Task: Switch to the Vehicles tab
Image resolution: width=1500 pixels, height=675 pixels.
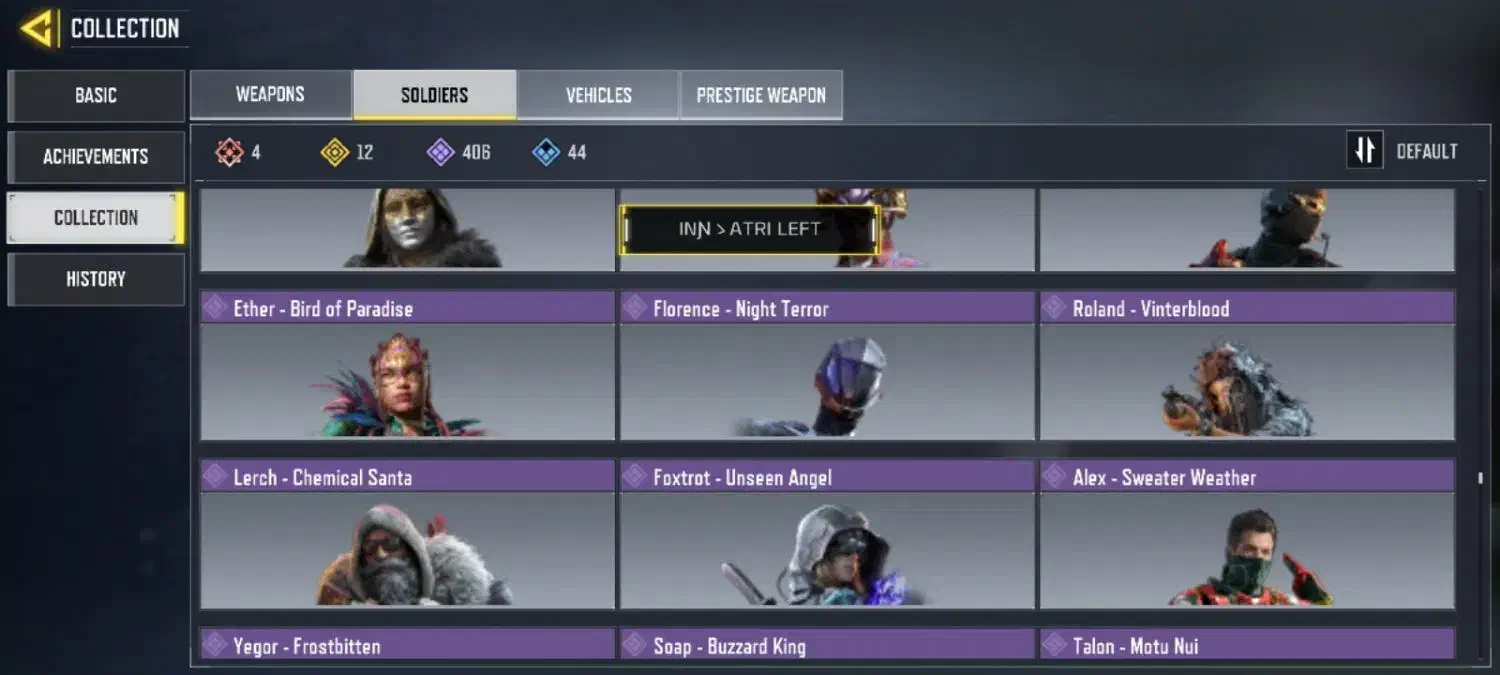Action: point(598,95)
